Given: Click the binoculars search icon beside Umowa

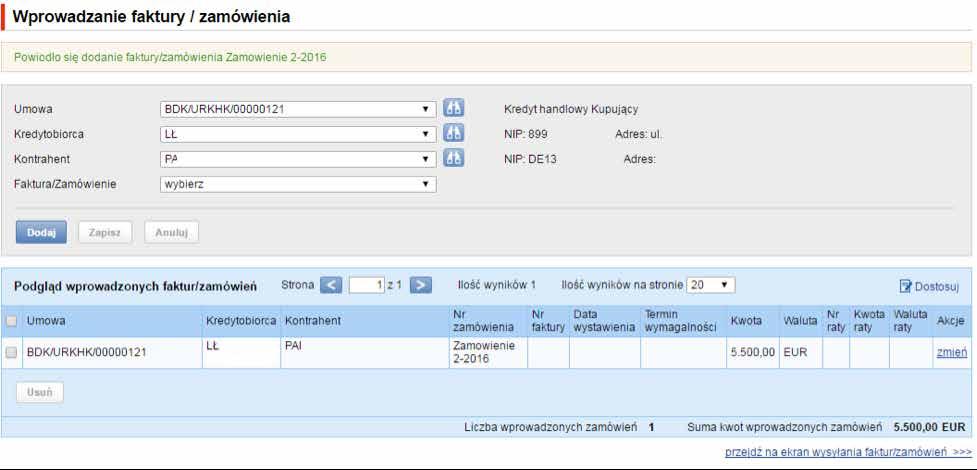Looking at the screenshot, I should point(454,108).
